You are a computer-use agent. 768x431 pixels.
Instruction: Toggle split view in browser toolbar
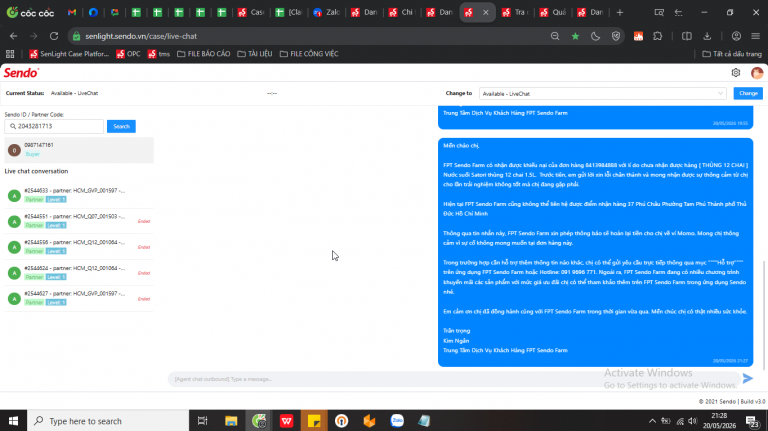[687, 36]
